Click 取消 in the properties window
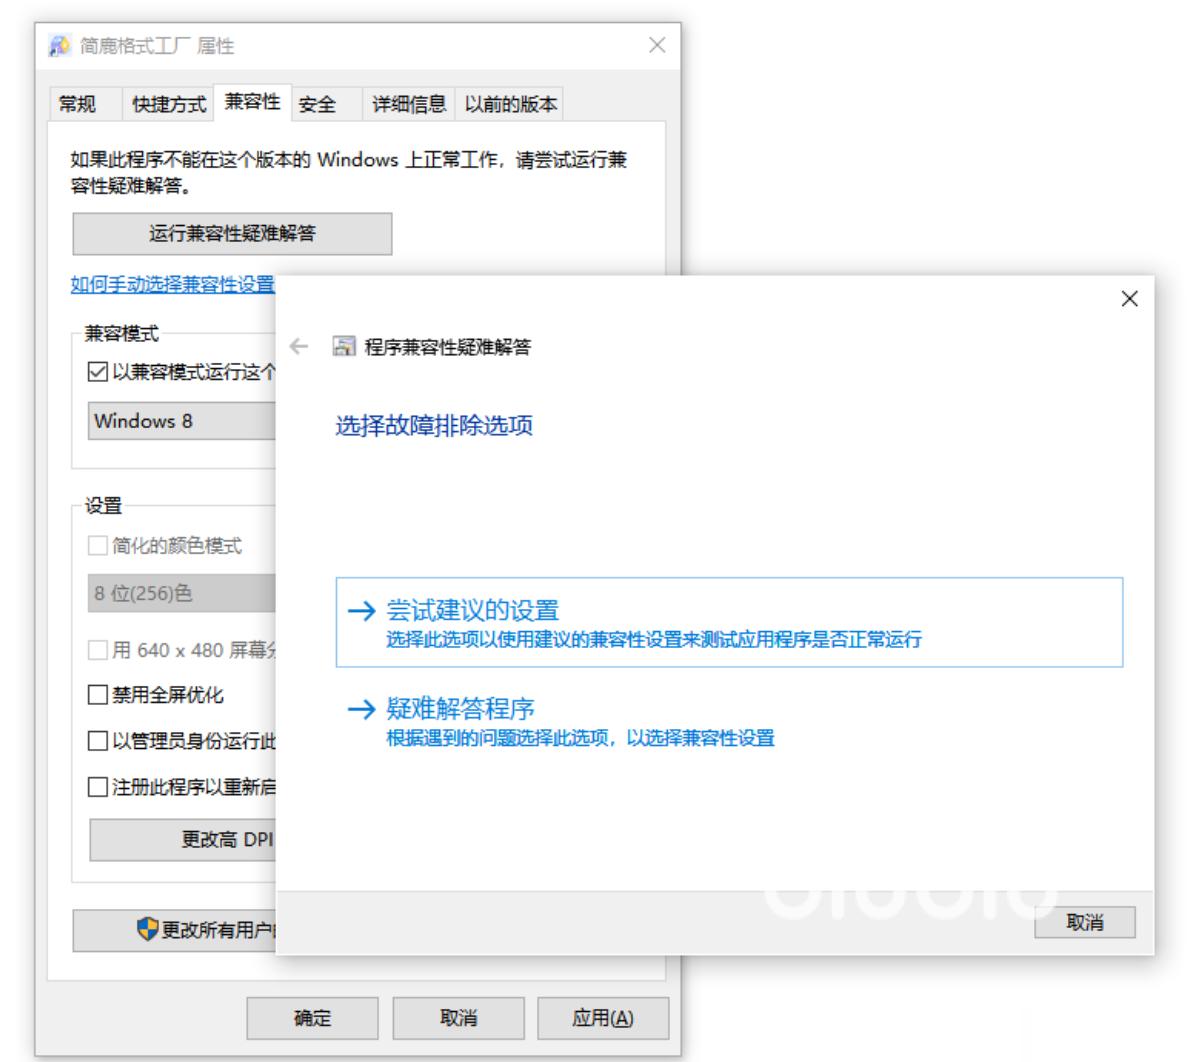Screen dimensions: 1200x1062 coord(458,1018)
